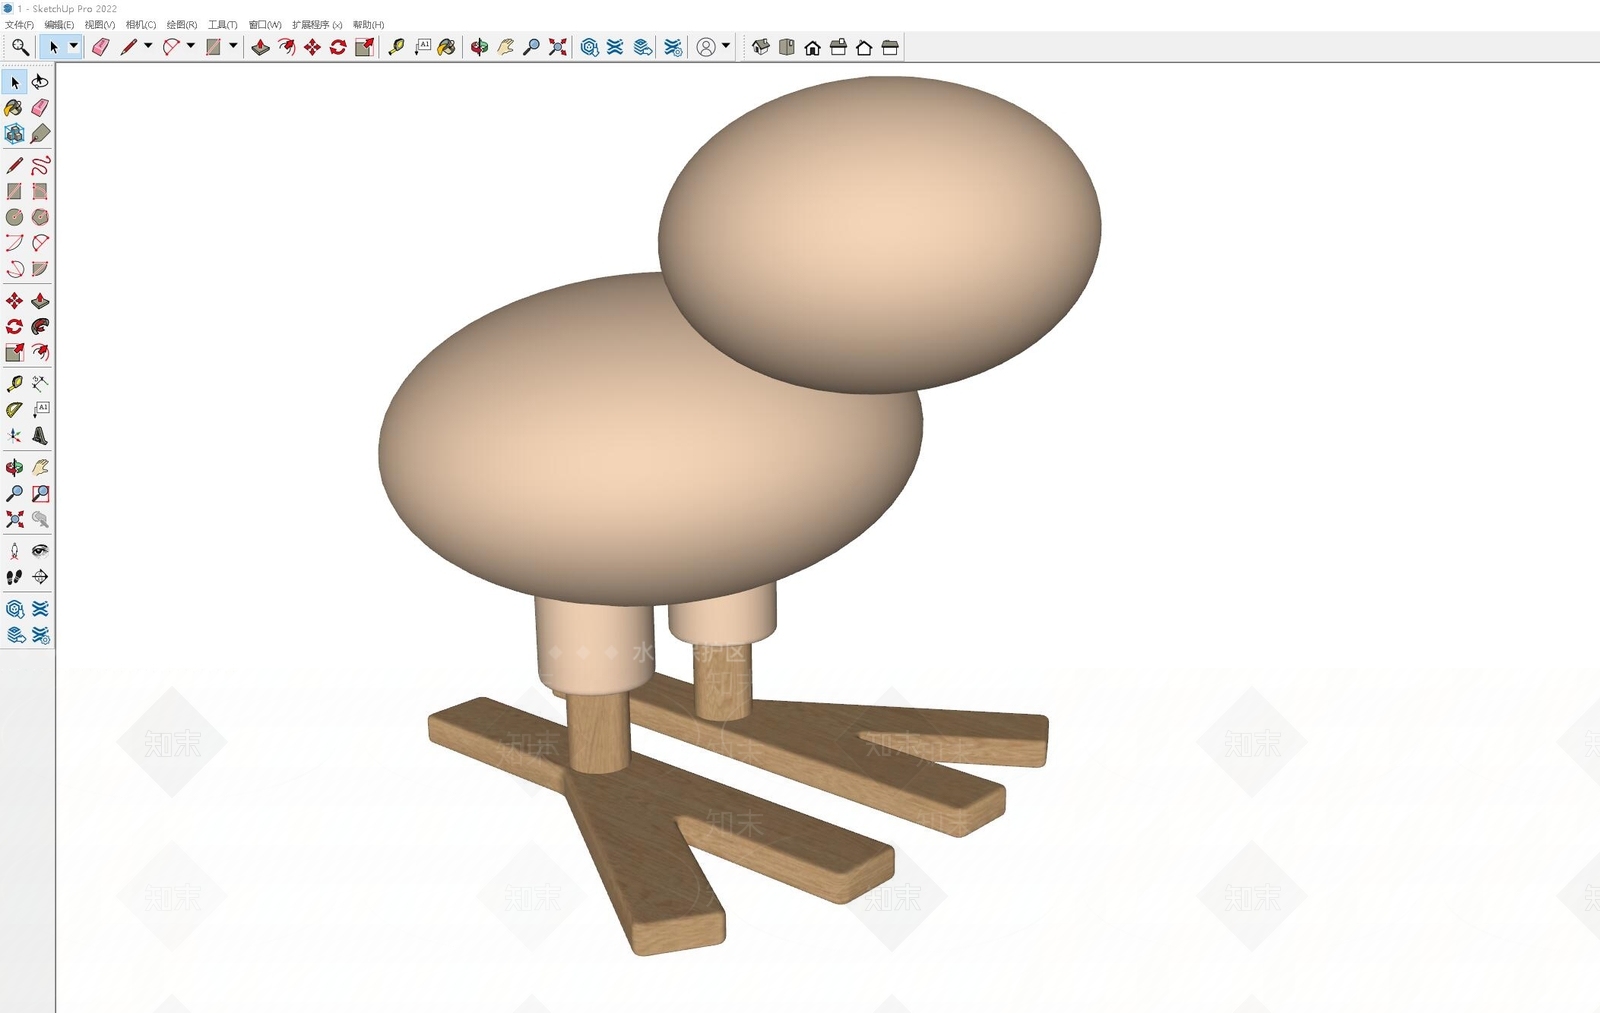Select the Dimension tool

pos(40,384)
